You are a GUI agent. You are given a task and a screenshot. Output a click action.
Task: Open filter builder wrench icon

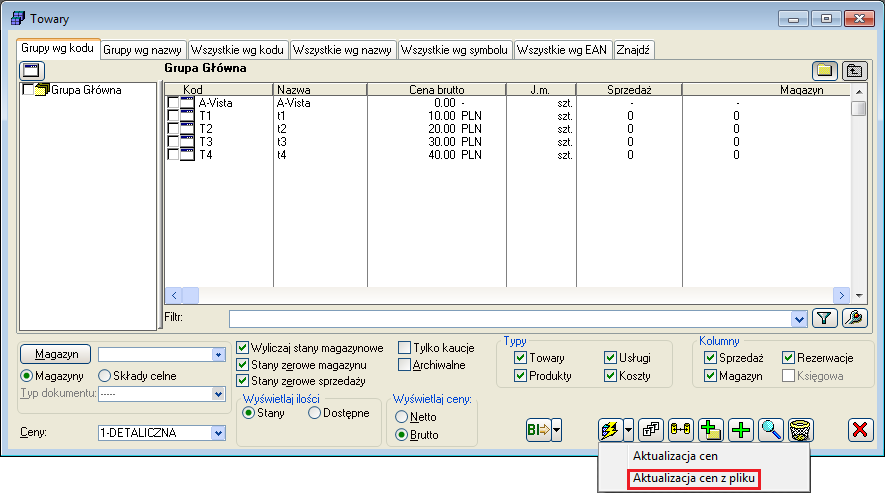tap(854, 318)
